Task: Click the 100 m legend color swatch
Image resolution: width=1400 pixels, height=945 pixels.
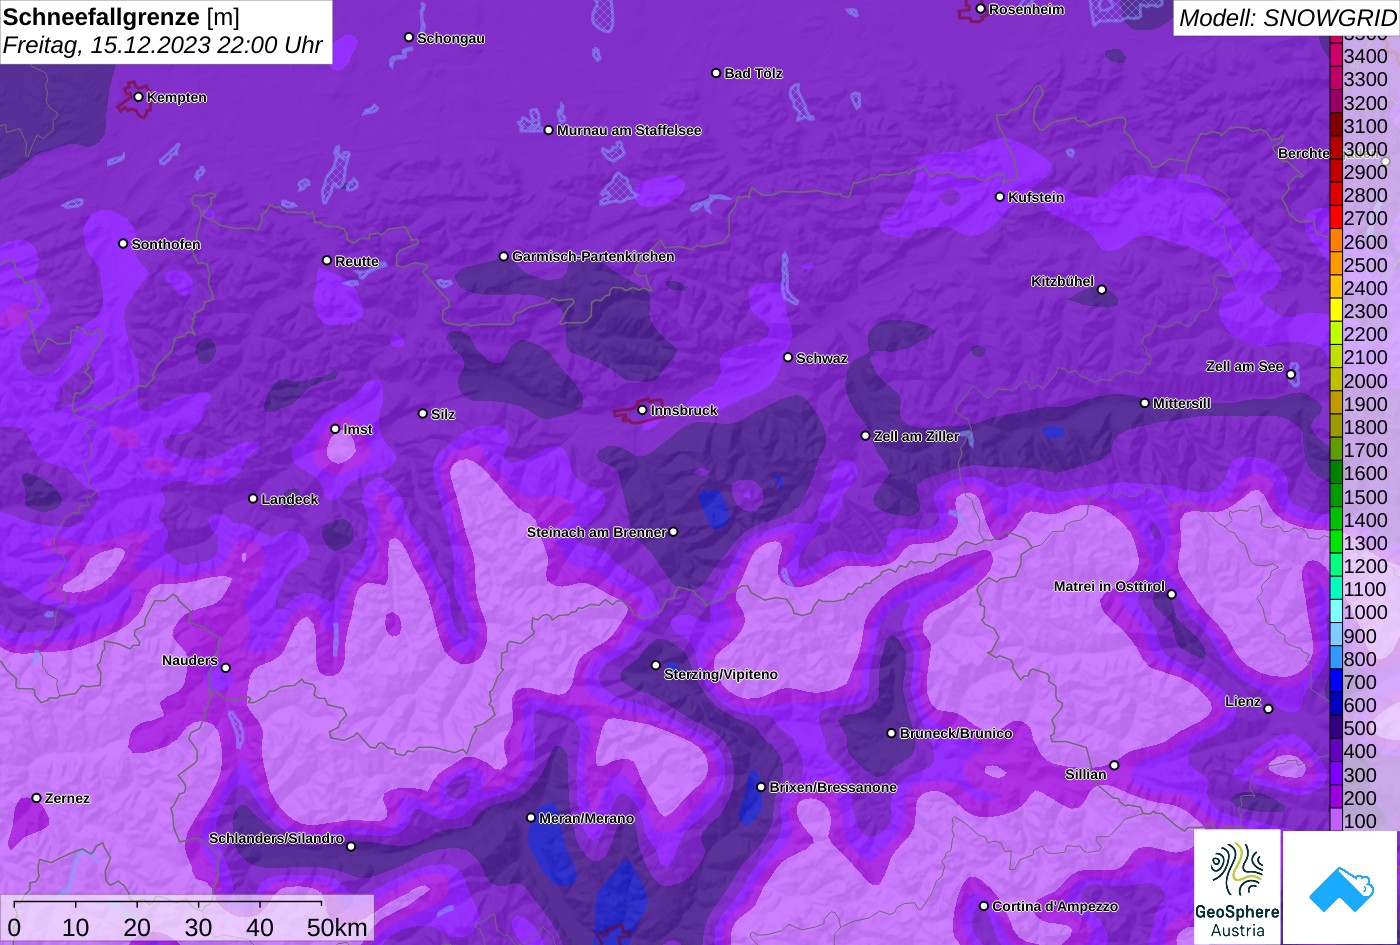Action: tap(1335, 820)
